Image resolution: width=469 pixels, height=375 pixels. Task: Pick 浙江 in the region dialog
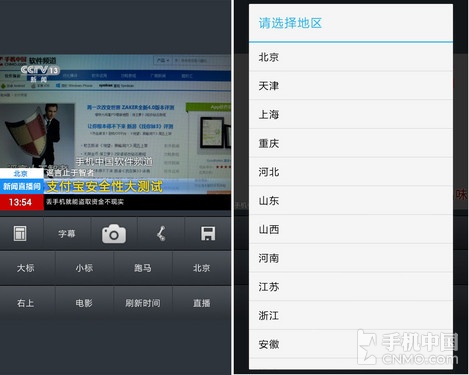tap(351, 315)
